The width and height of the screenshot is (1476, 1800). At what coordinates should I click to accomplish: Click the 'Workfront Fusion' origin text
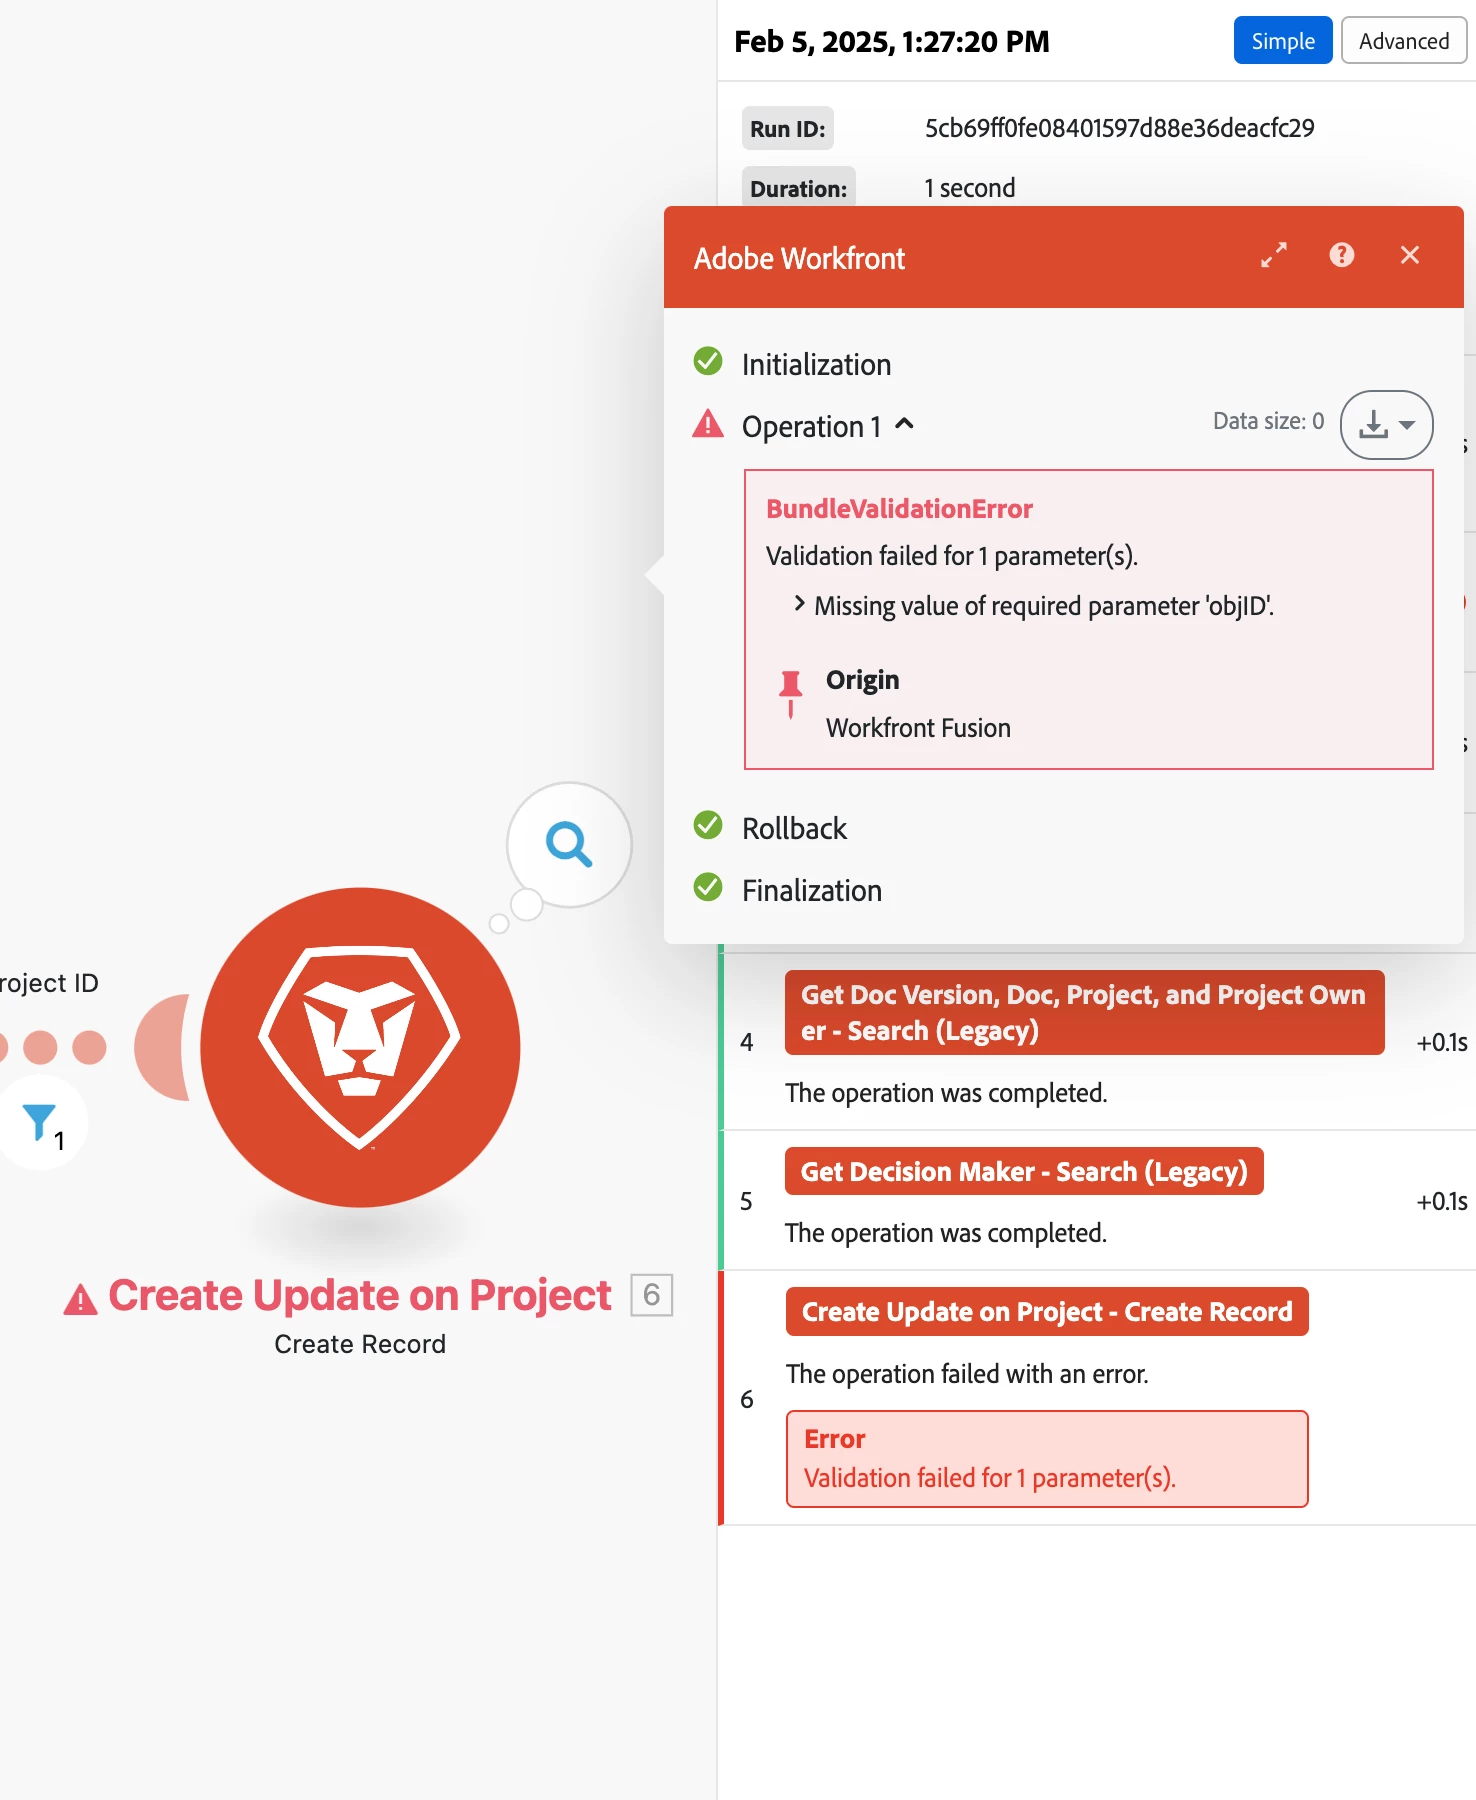(x=918, y=728)
